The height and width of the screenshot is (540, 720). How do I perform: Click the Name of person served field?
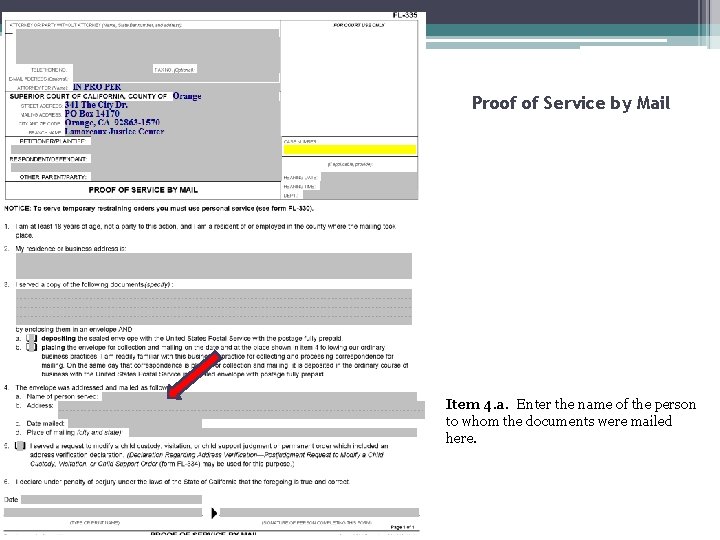pyautogui.click(x=259, y=396)
